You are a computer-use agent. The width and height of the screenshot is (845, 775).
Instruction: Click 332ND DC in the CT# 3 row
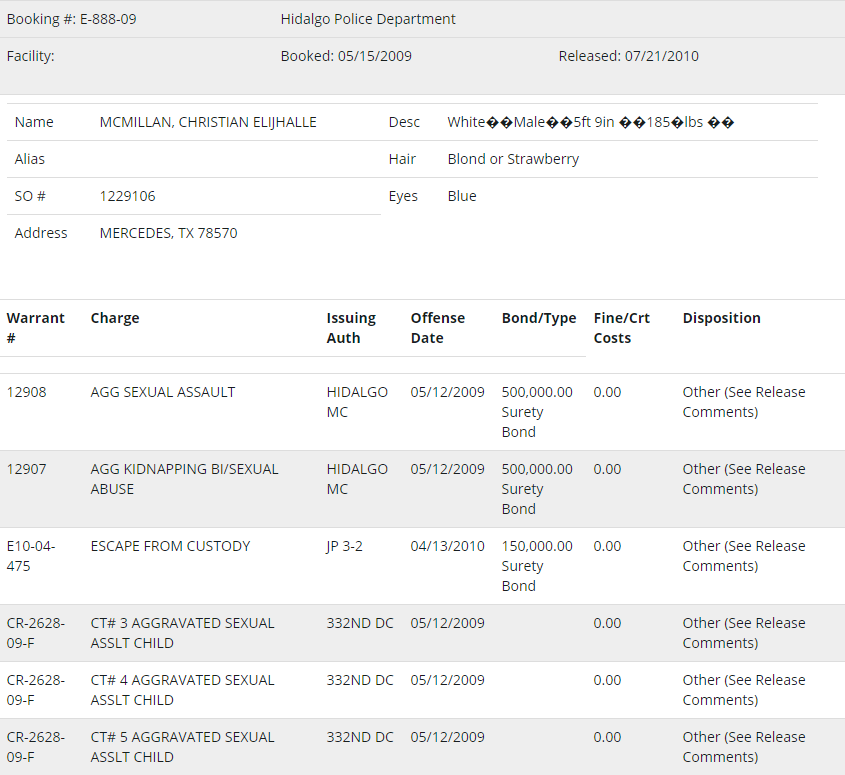359,624
